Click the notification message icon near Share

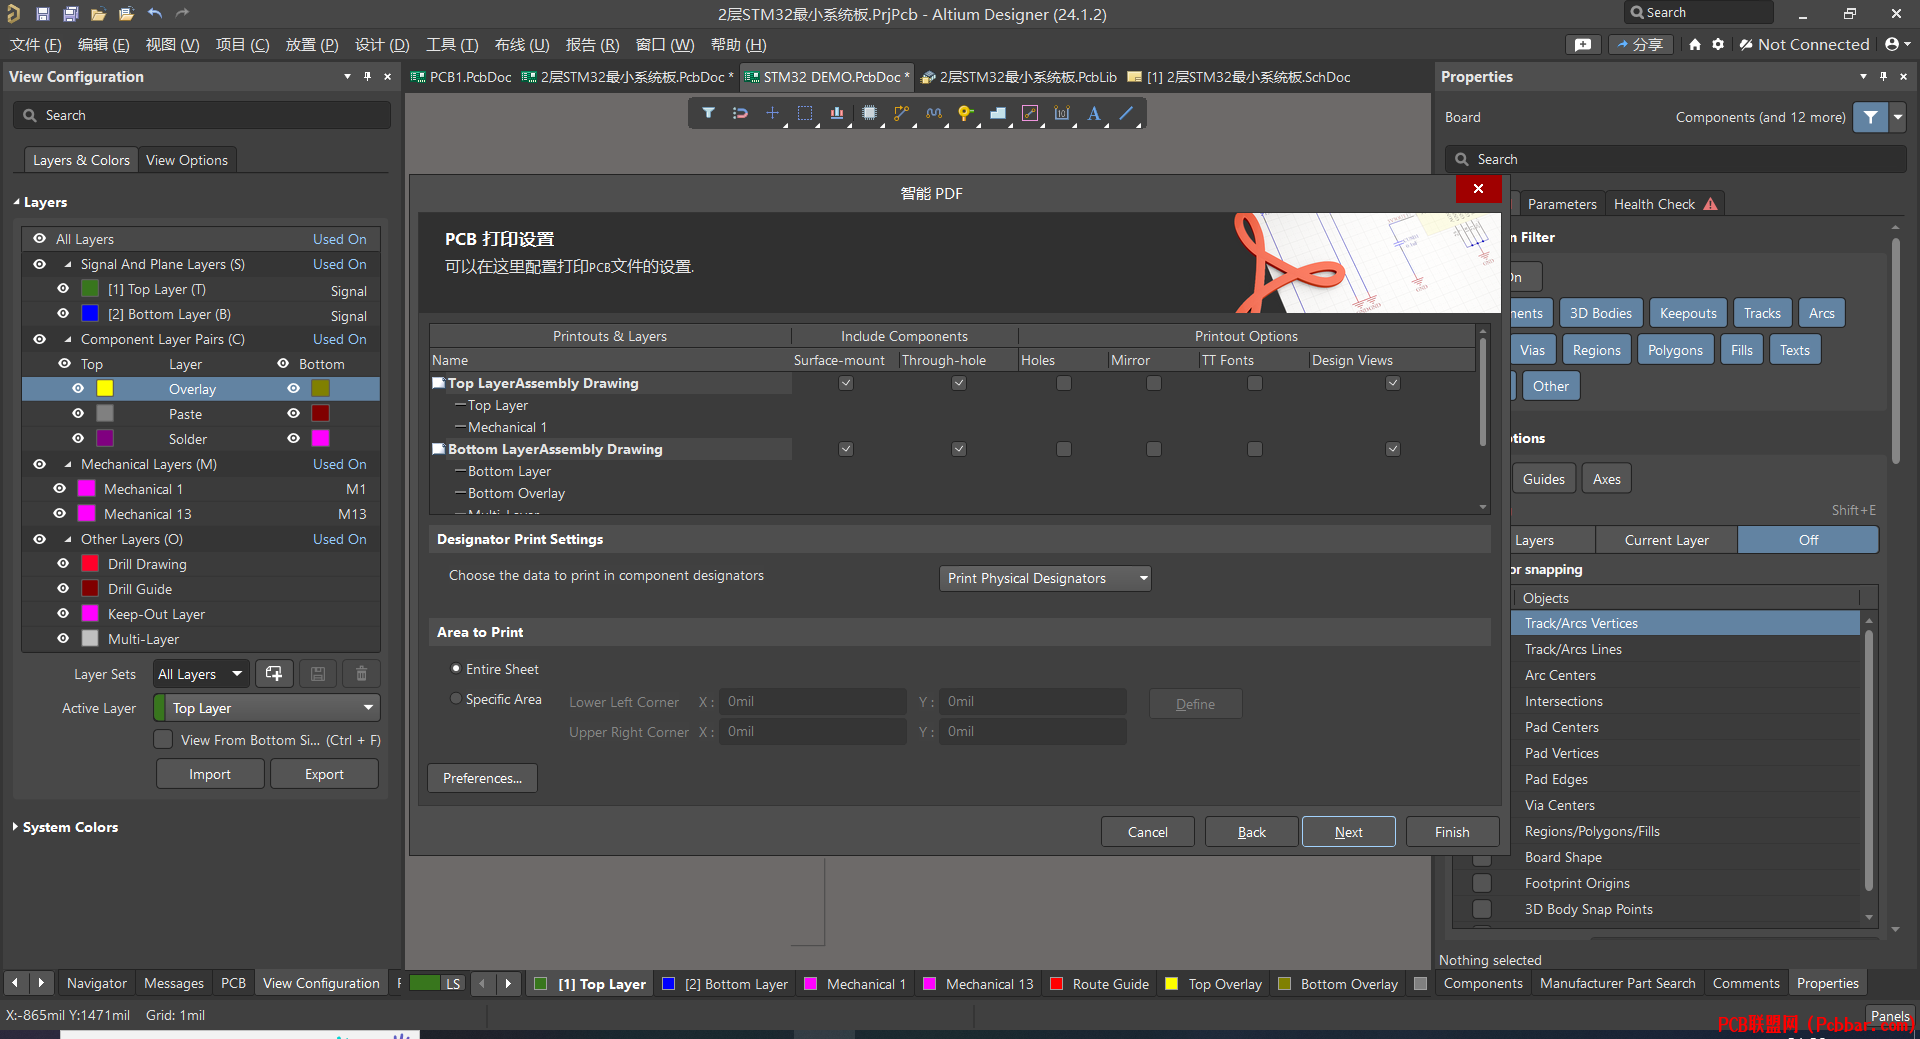click(1582, 44)
